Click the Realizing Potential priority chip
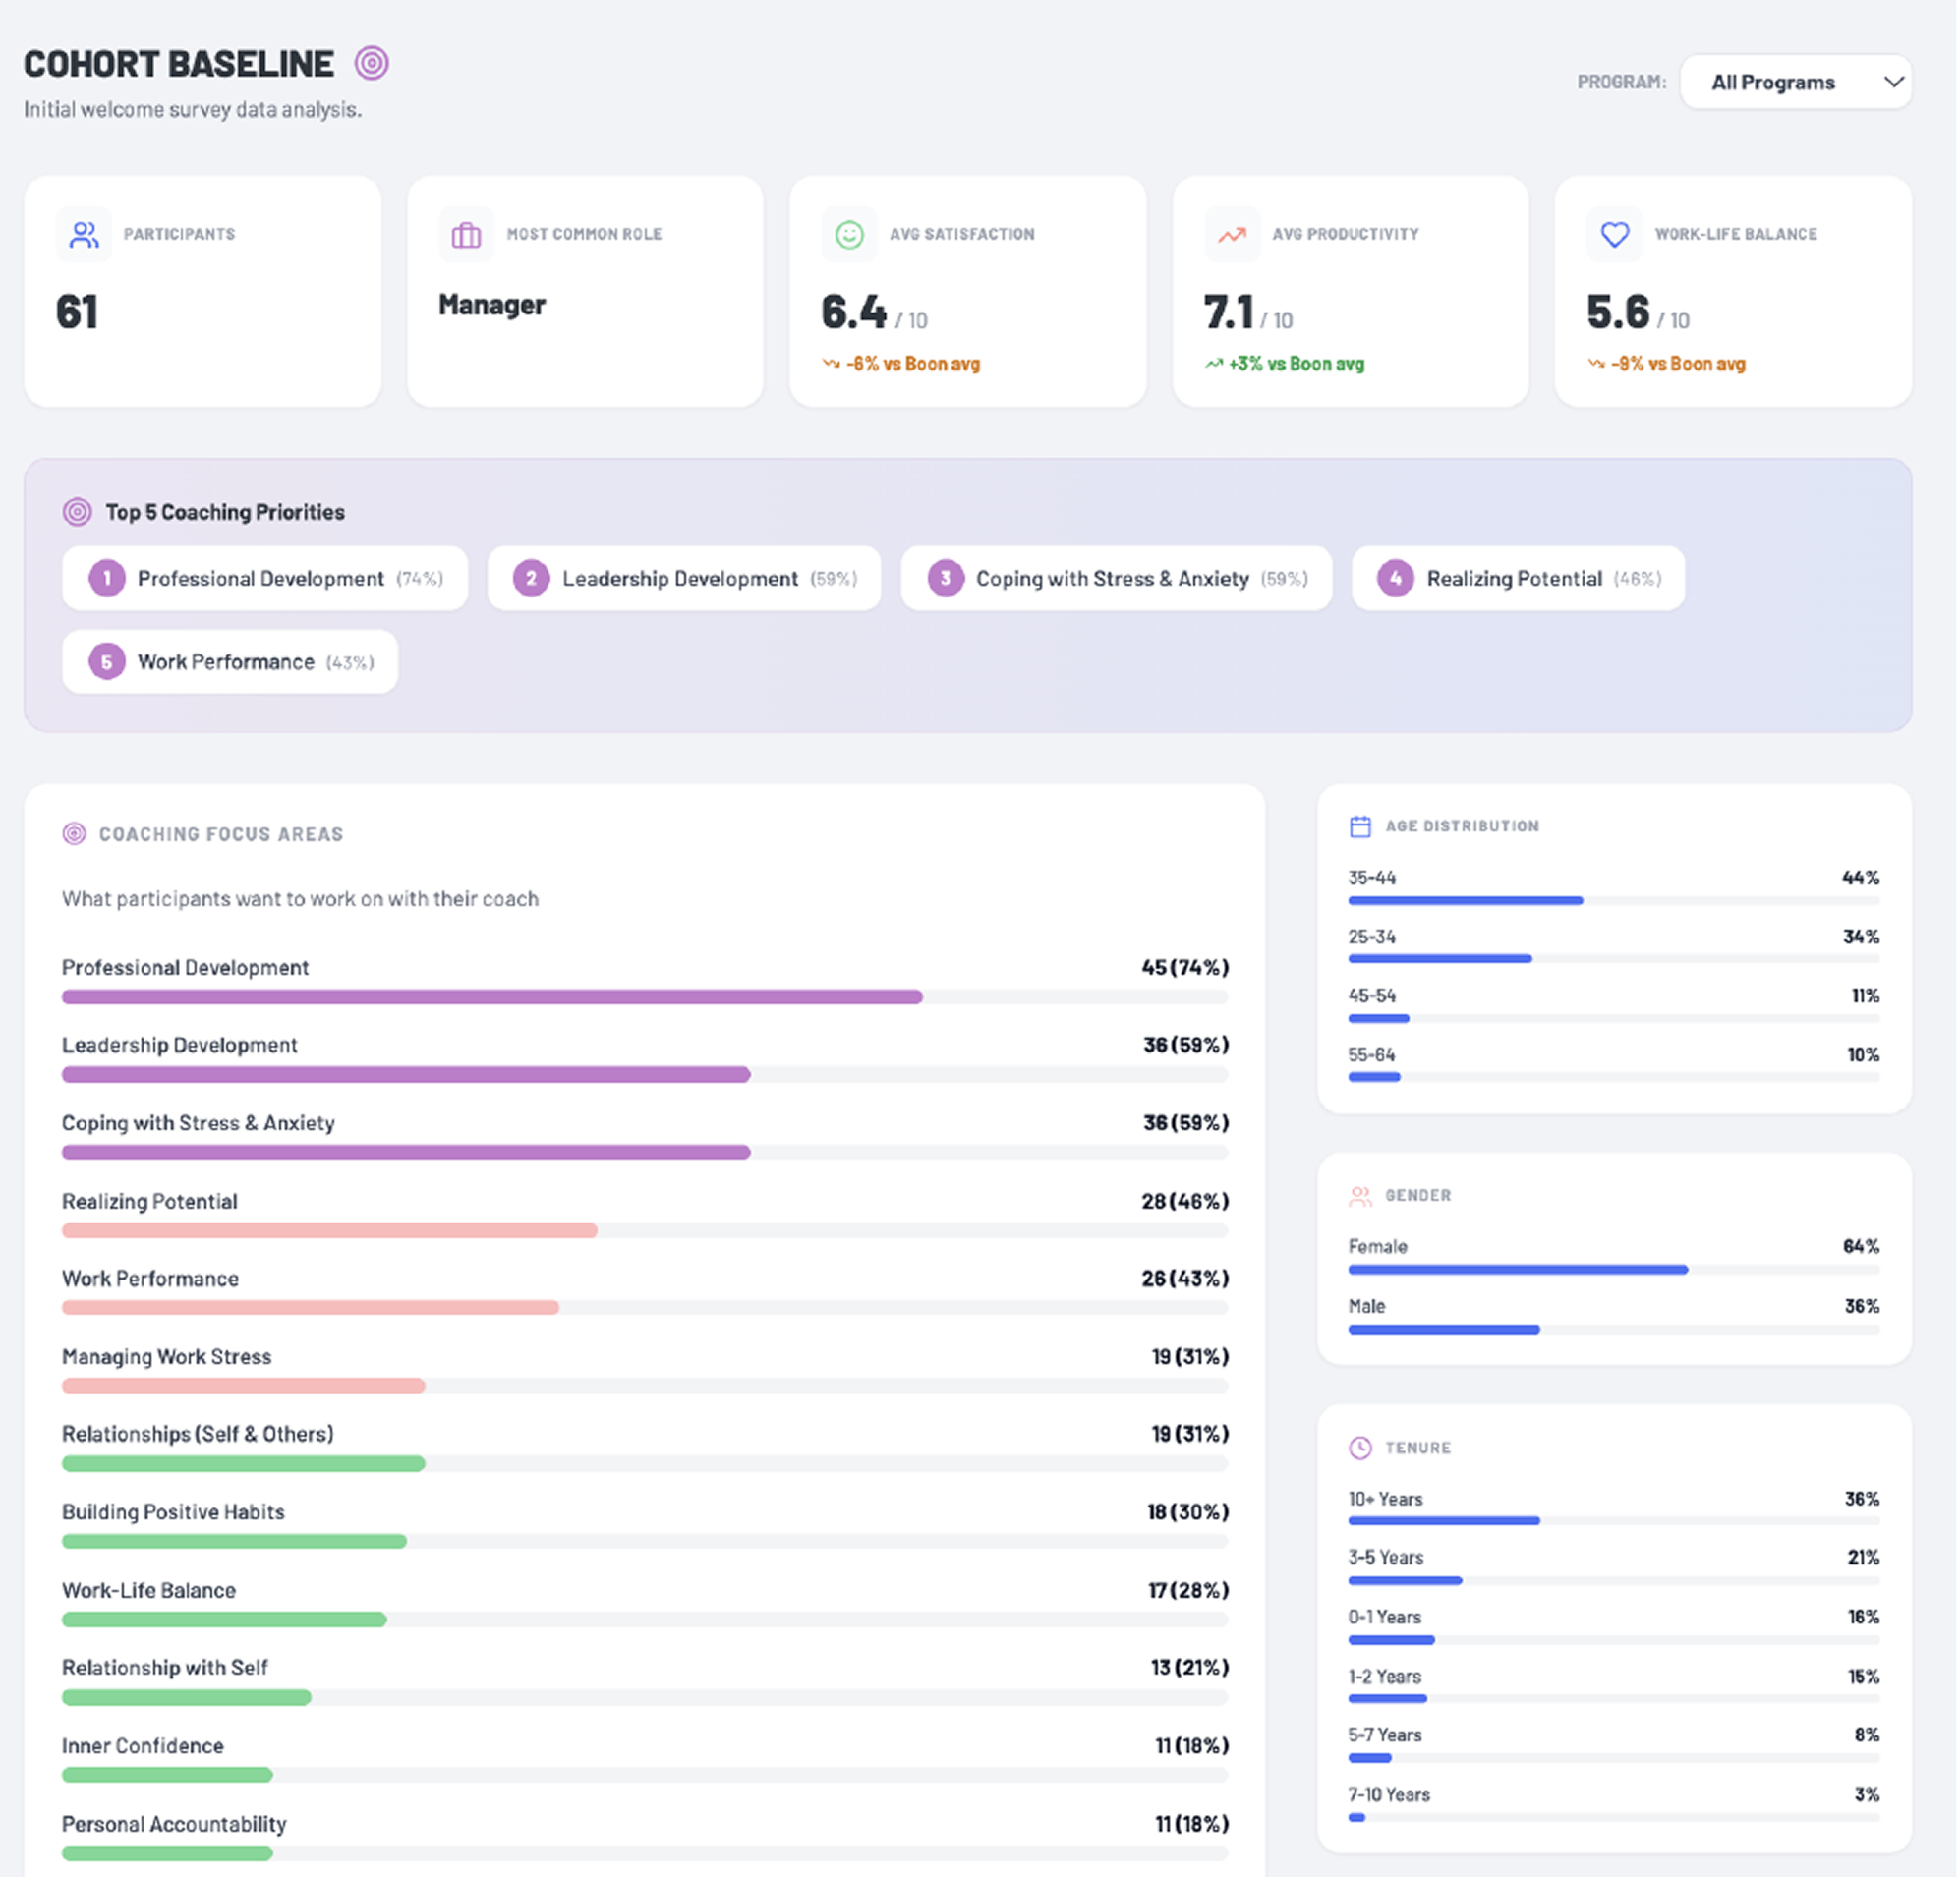Screen dimensions: 1960x1877 [x=1517, y=578]
